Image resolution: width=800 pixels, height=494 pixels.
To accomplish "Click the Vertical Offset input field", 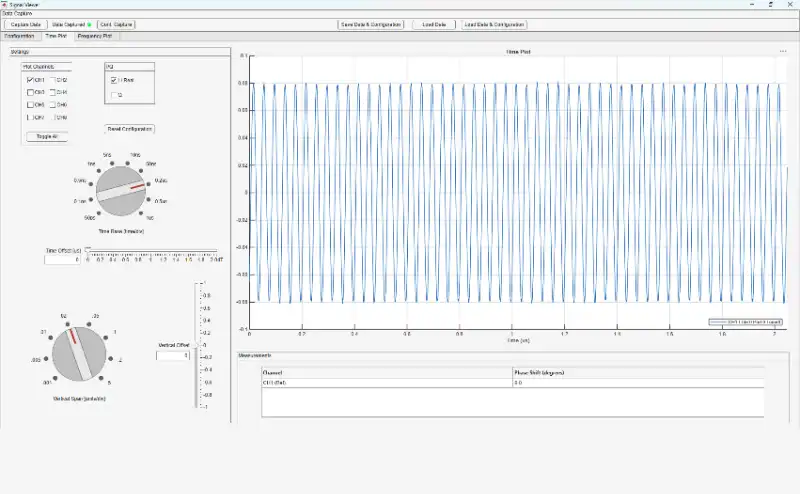I will click(173, 355).
